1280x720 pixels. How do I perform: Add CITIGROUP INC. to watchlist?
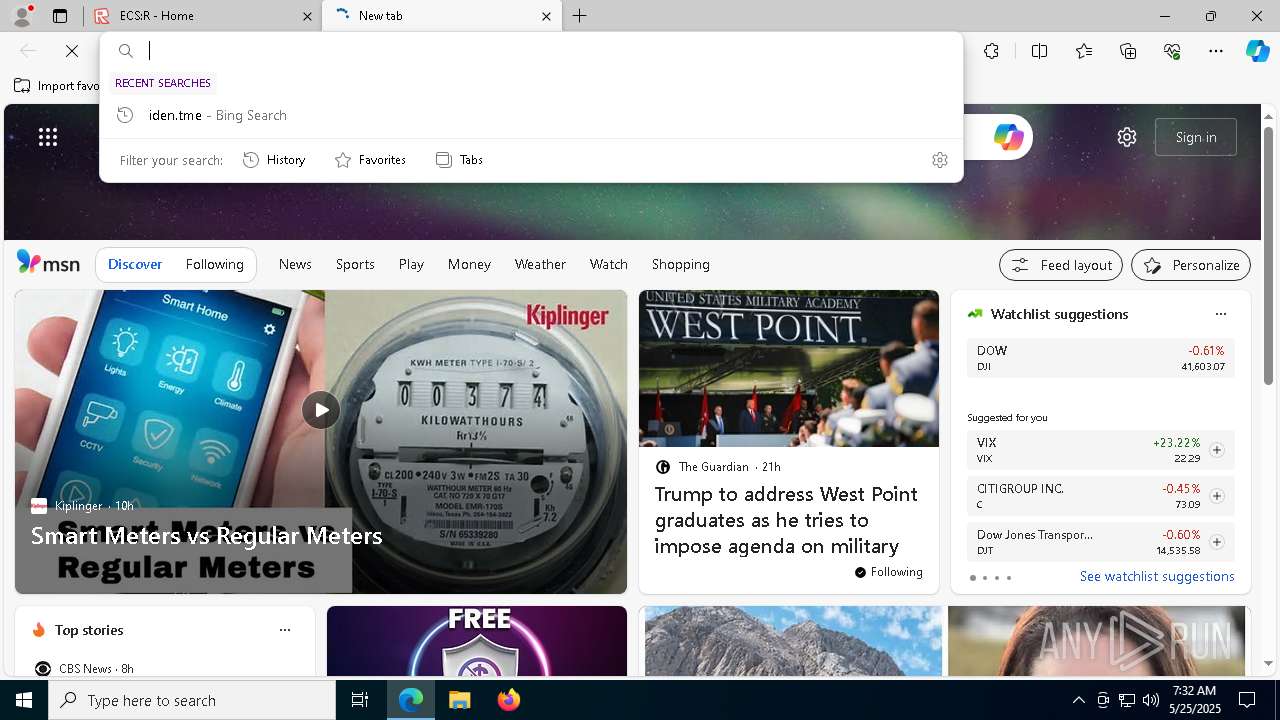(x=1216, y=496)
